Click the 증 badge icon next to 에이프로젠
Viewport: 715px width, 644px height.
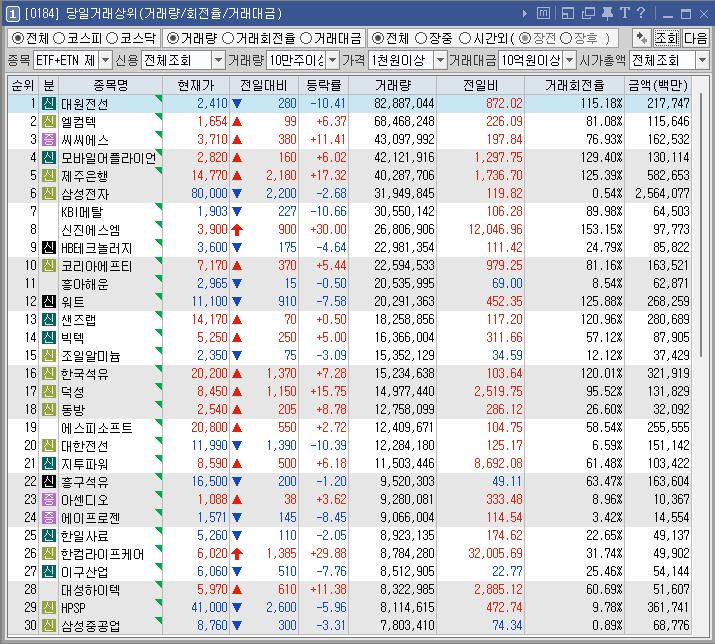point(49,518)
